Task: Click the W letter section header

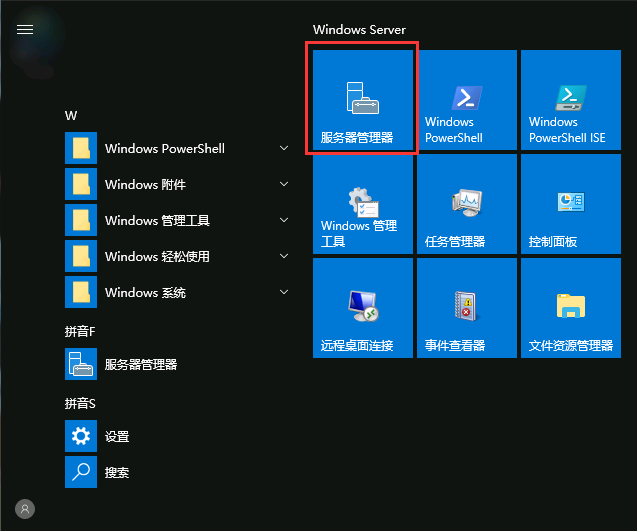Action: [x=71, y=115]
